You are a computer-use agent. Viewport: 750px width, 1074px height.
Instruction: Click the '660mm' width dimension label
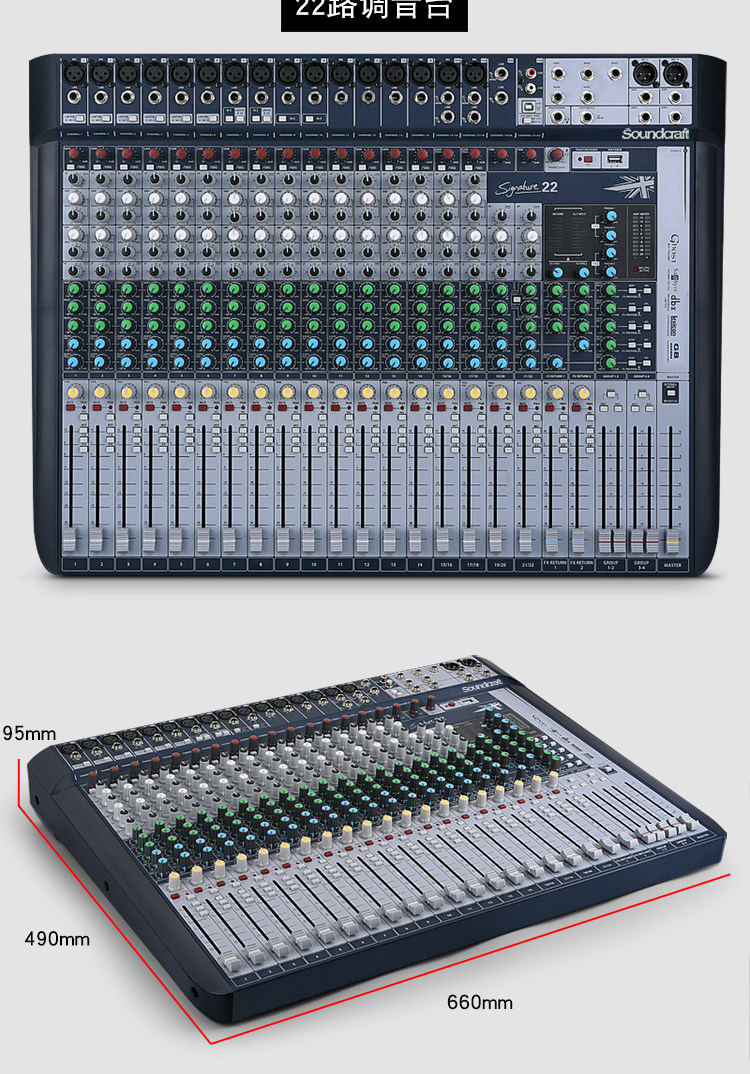click(x=479, y=1003)
